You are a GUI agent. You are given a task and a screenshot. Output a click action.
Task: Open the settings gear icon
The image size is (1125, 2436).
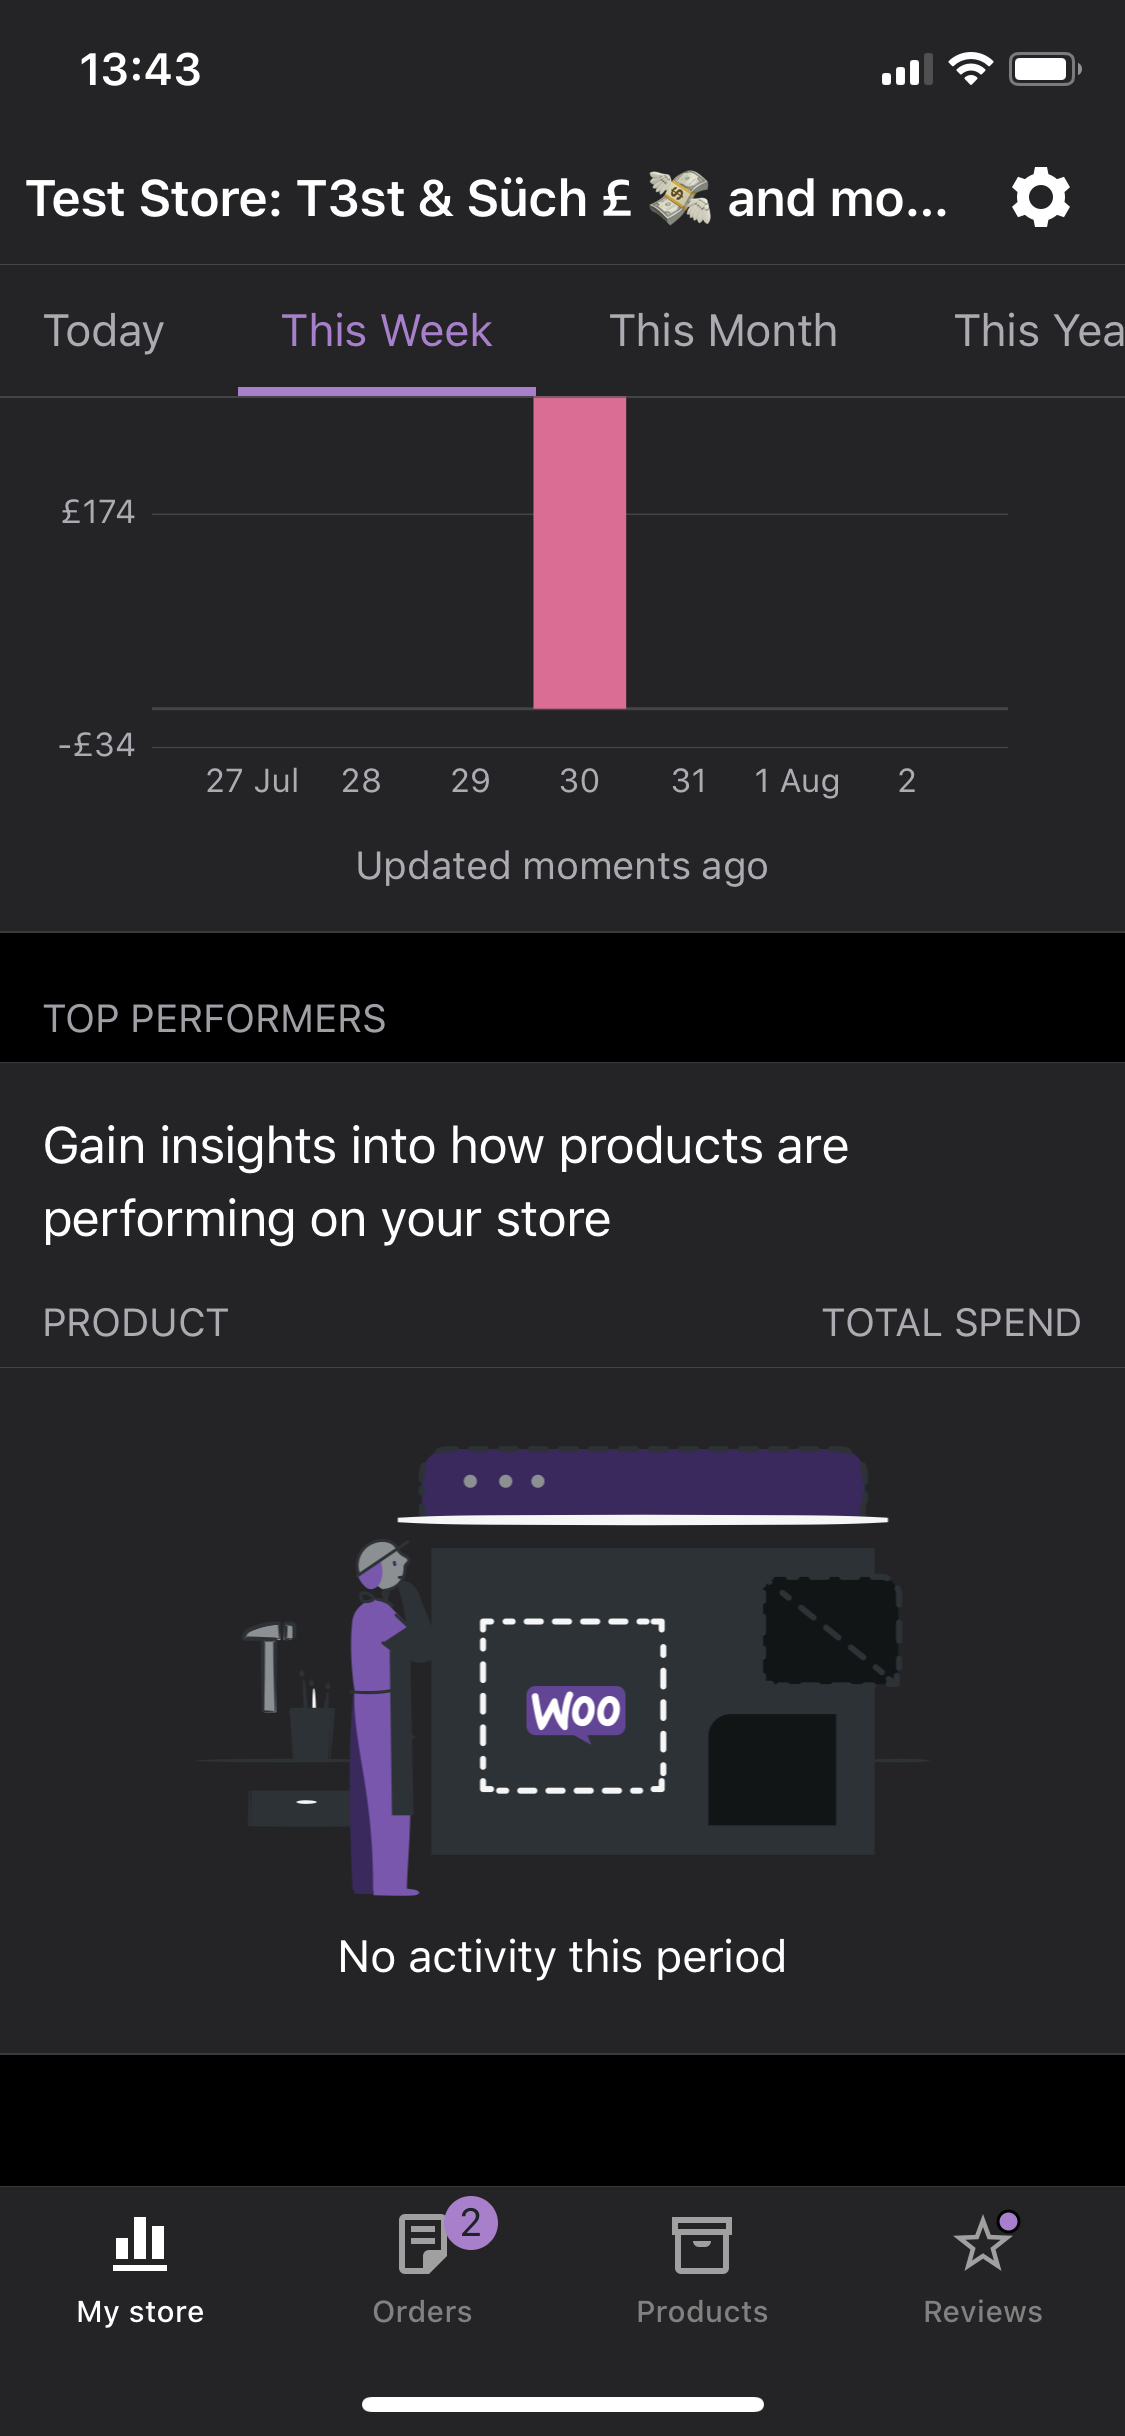(1041, 197)
